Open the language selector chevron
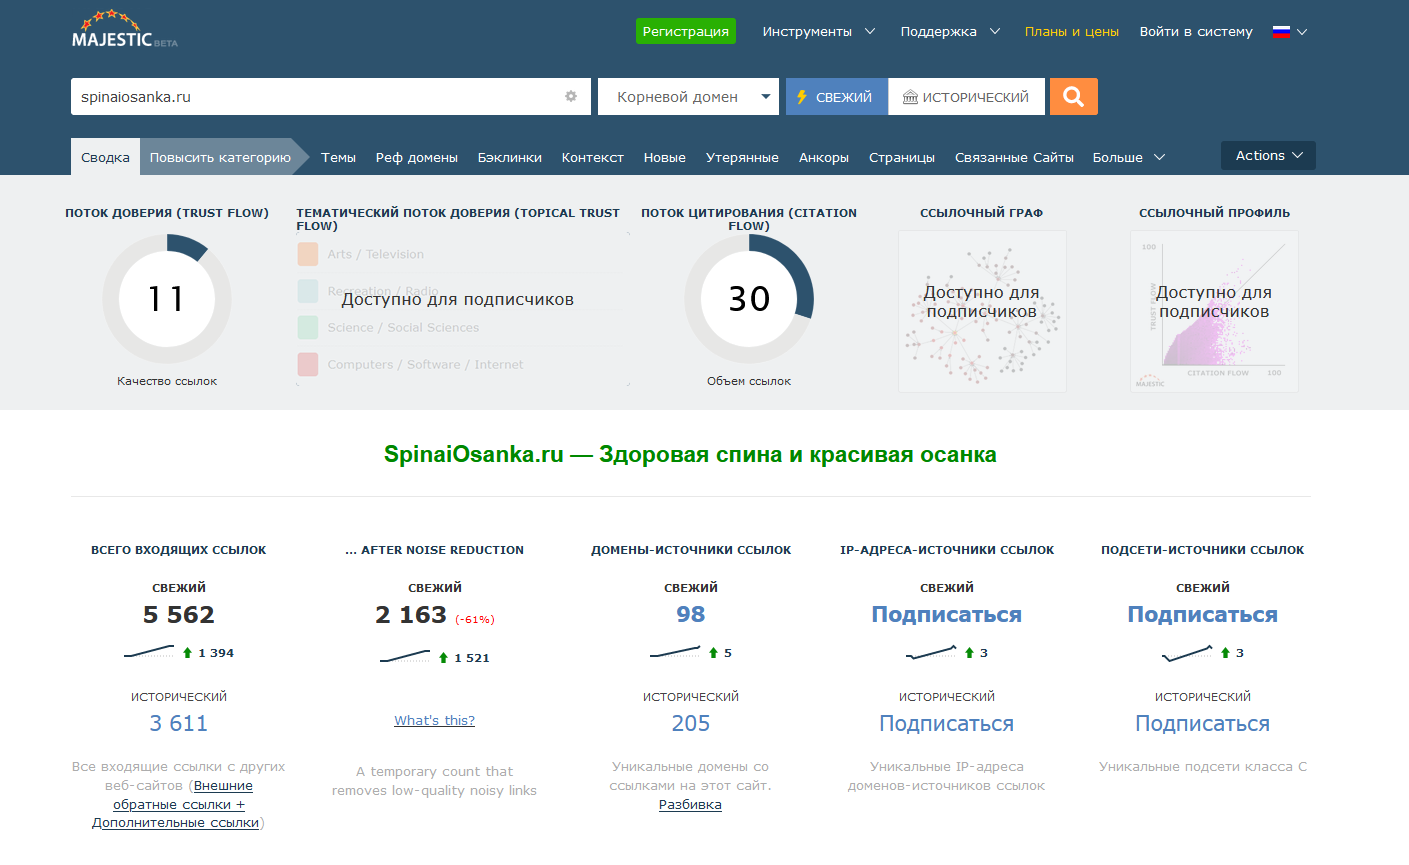This screenshot has width=1409, height=865. (1302, 32)
